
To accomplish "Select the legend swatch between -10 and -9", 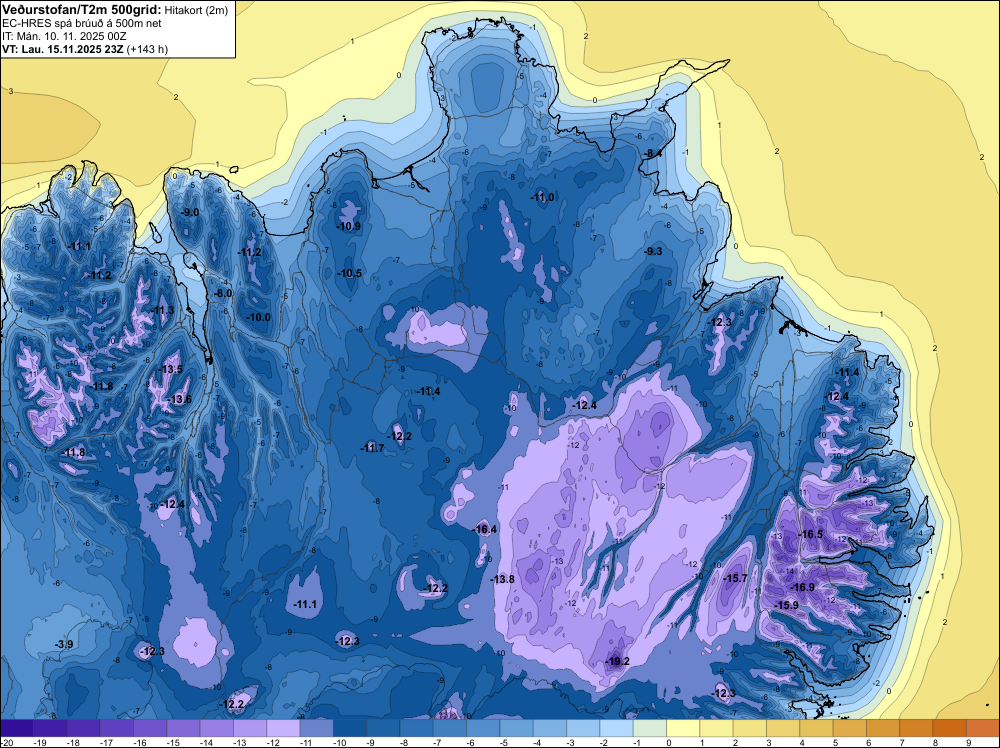I will click(350, 728).
